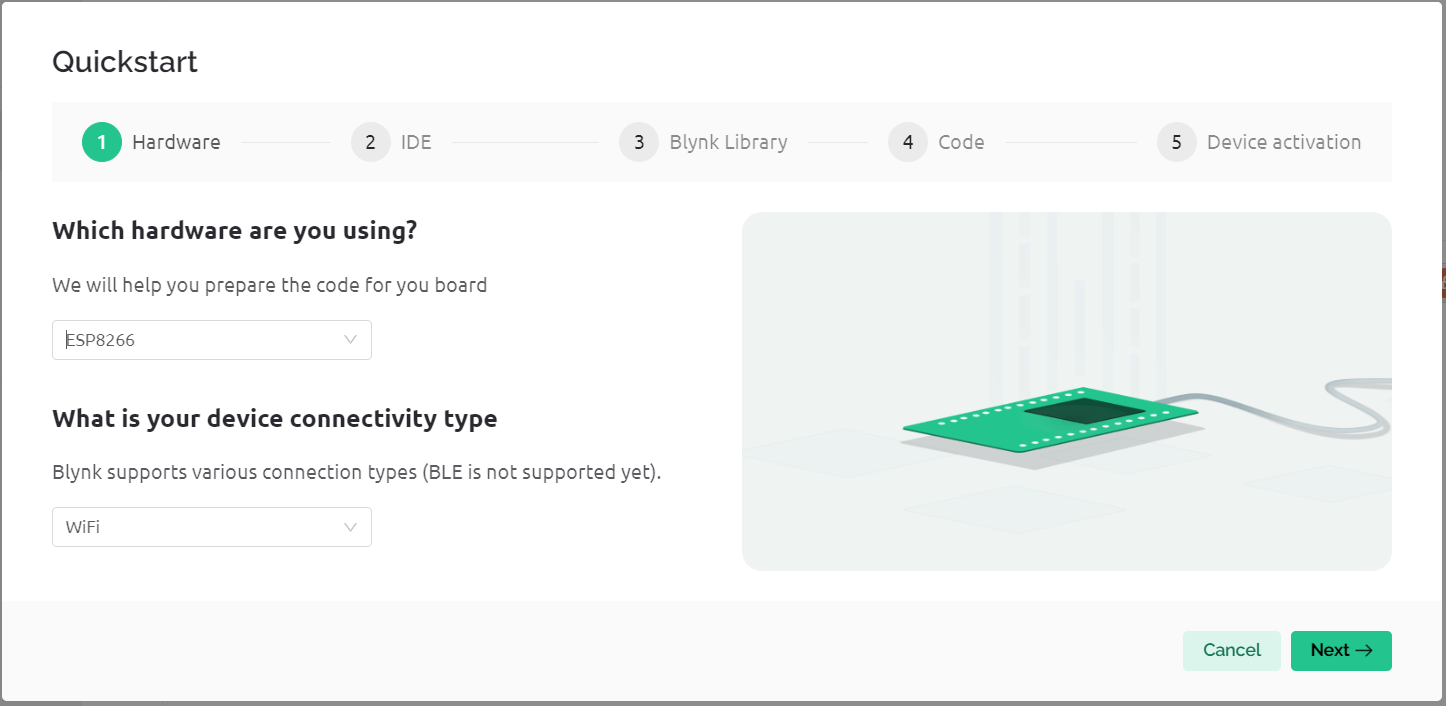Select the Hardware step label

[176, 142]
